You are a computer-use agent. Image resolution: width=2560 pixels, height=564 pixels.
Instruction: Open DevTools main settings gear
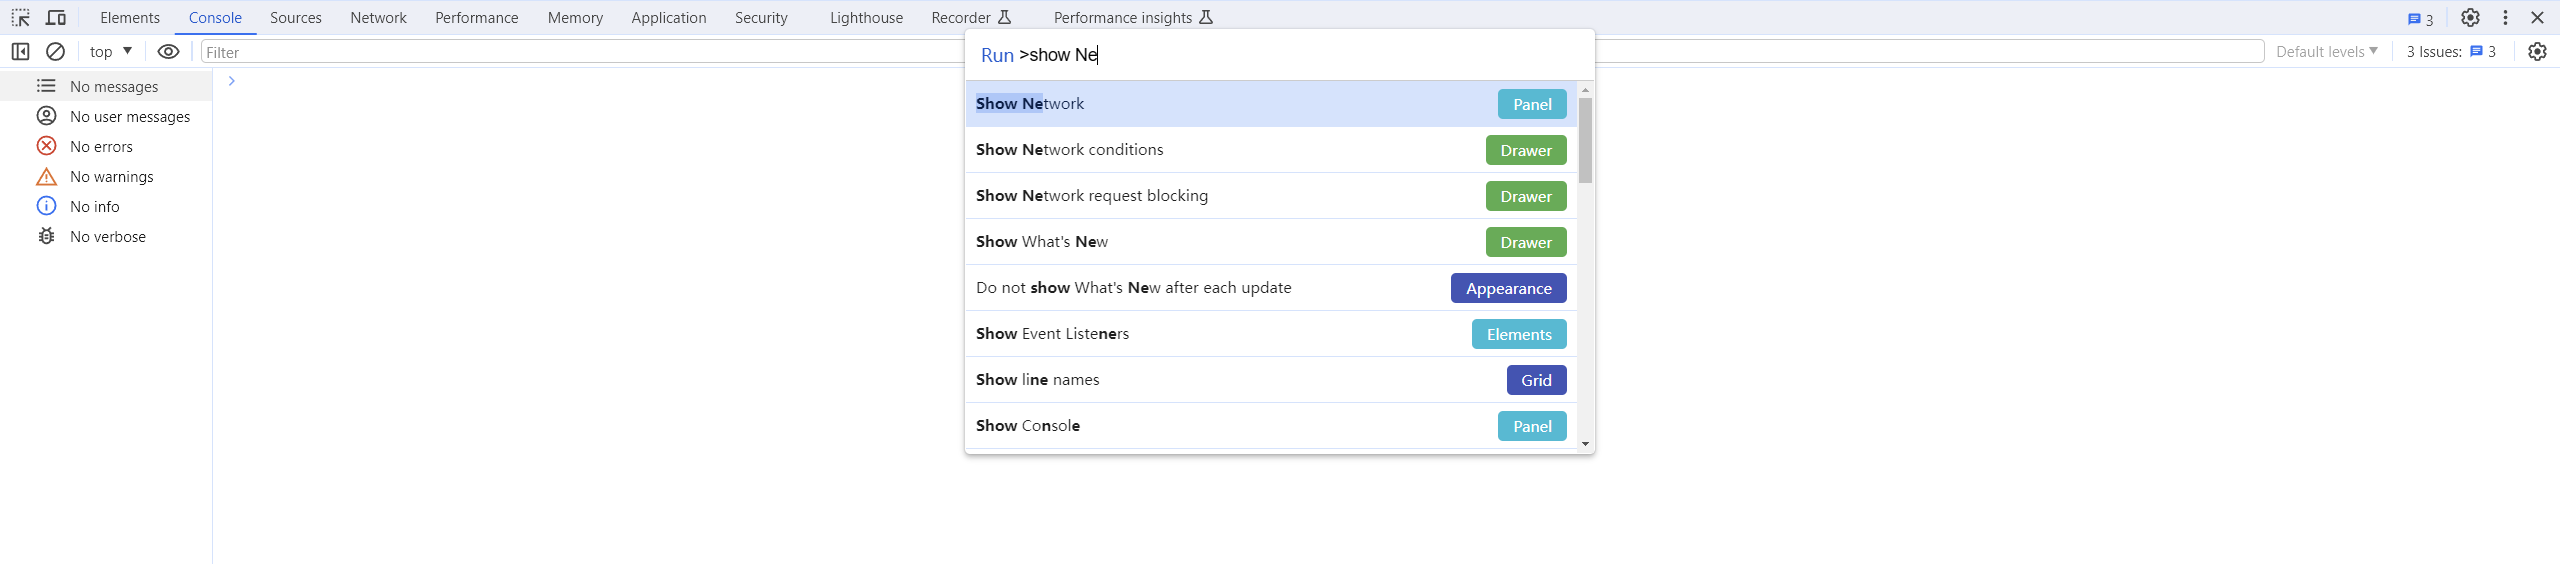click(x=2470, y=18)
